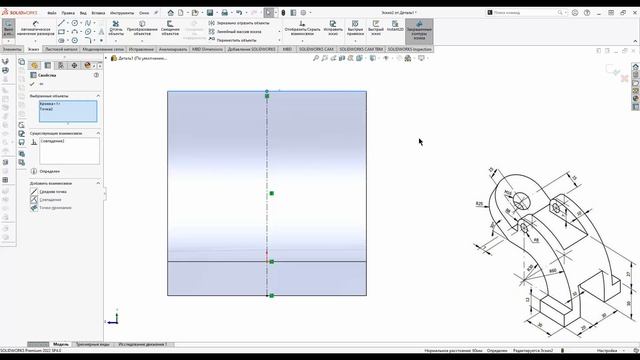640x360 pixels.
Task: Add the Coincident relation
Action: (46, 200)
